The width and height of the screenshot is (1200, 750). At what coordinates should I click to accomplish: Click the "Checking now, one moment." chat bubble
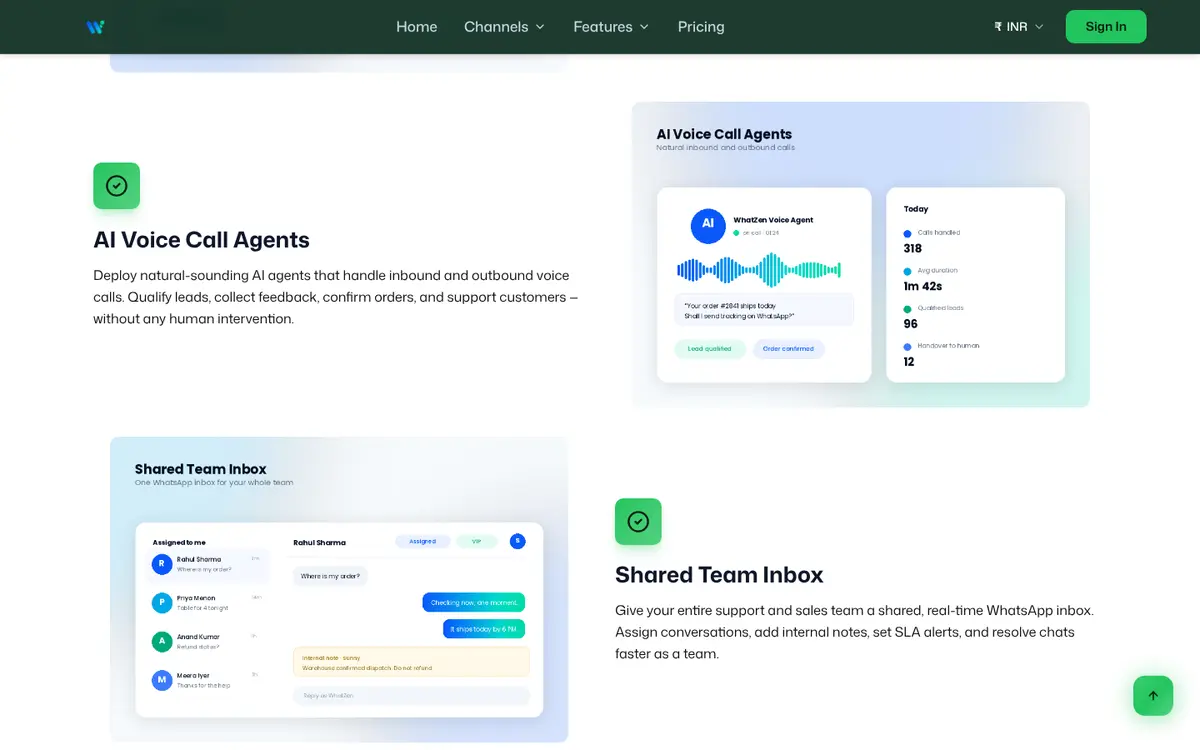click(474, 602)
